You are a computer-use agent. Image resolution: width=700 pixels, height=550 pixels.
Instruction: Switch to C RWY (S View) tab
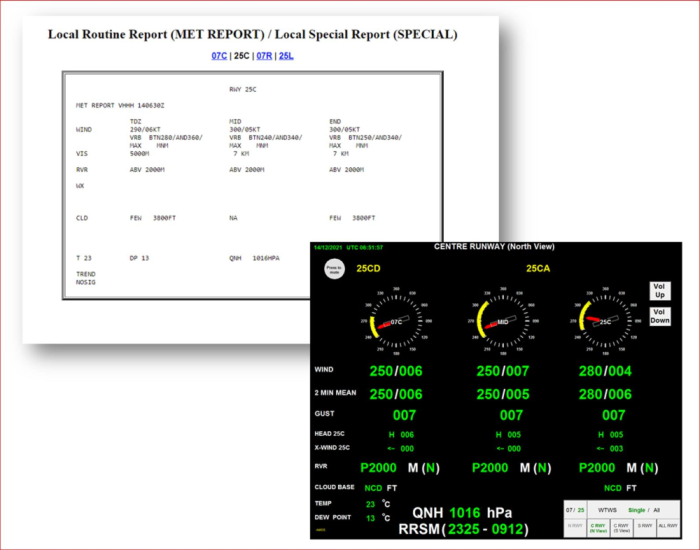click(x=621, y=528)
